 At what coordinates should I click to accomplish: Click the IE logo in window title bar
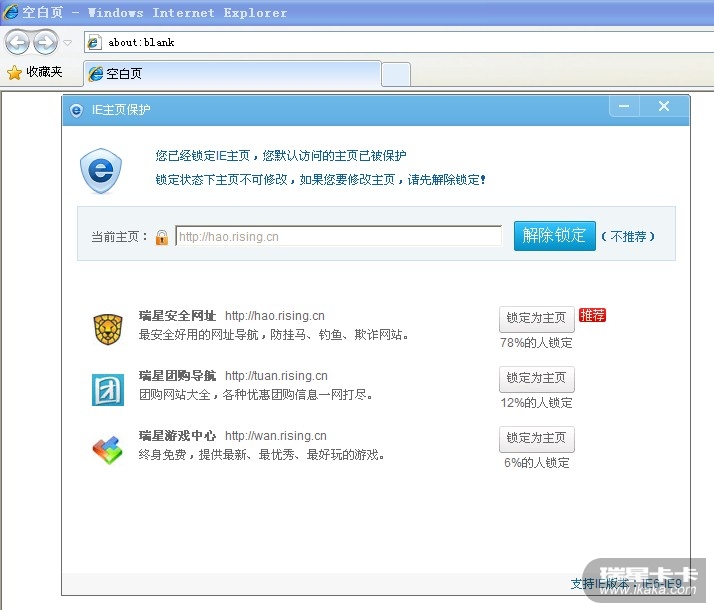[x=11, y=12]
